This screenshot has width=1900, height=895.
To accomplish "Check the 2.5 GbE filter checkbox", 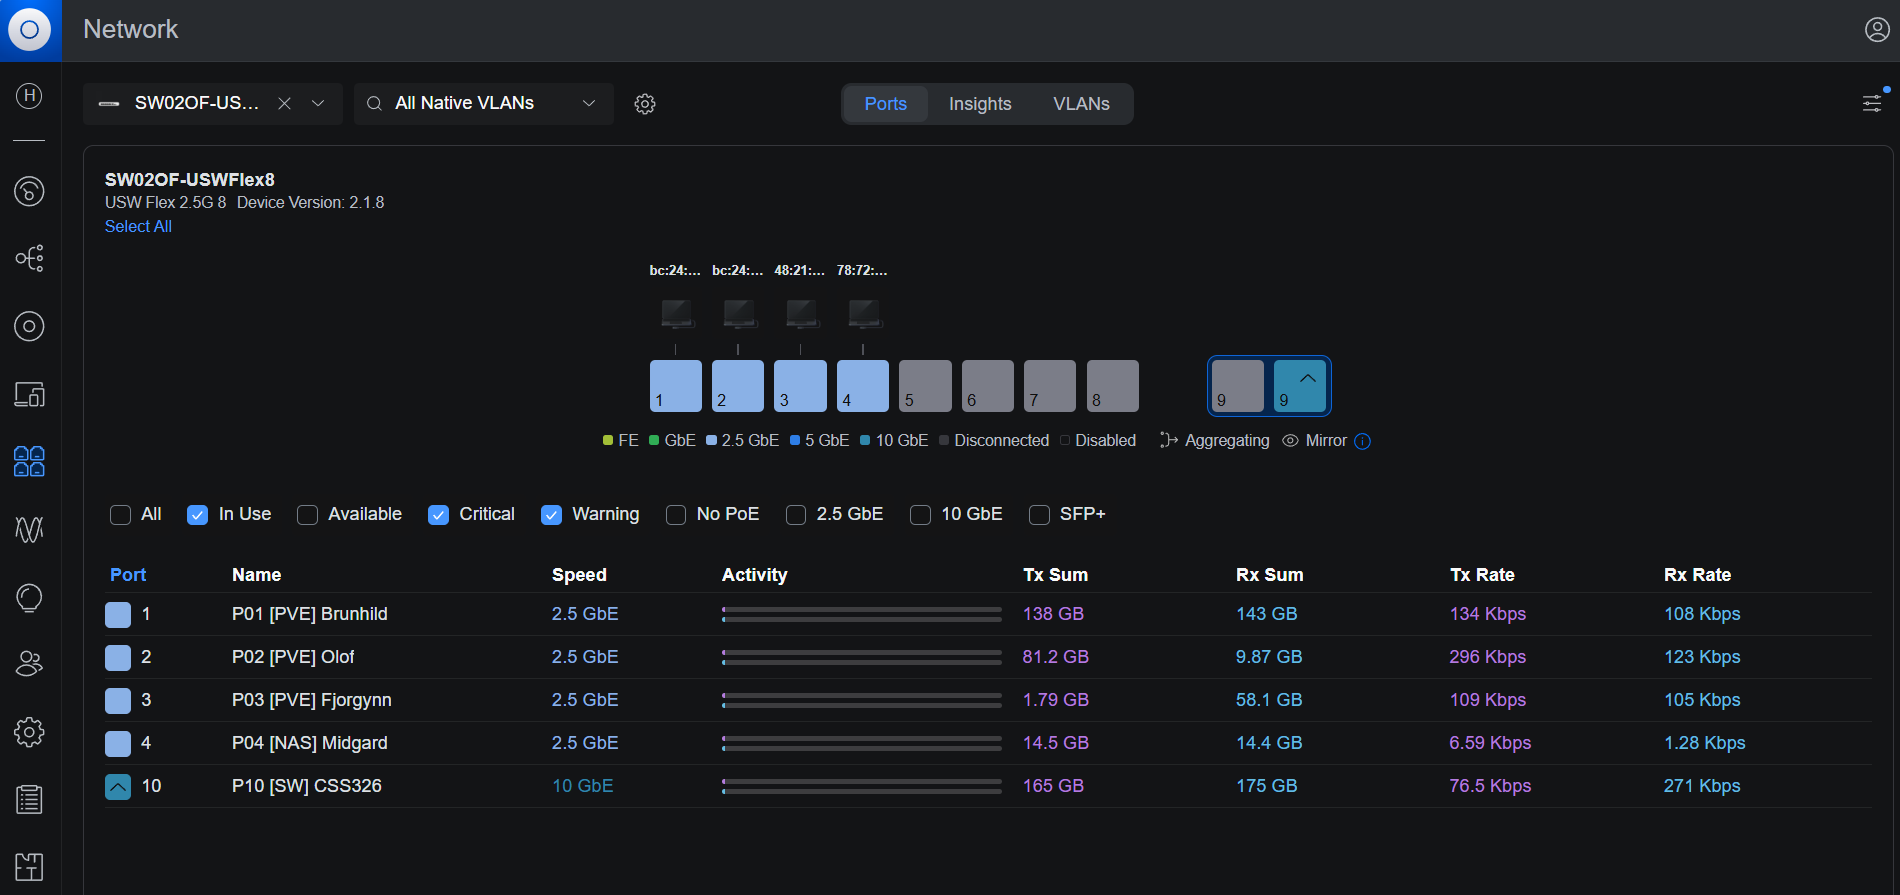I will pos(796,515).
